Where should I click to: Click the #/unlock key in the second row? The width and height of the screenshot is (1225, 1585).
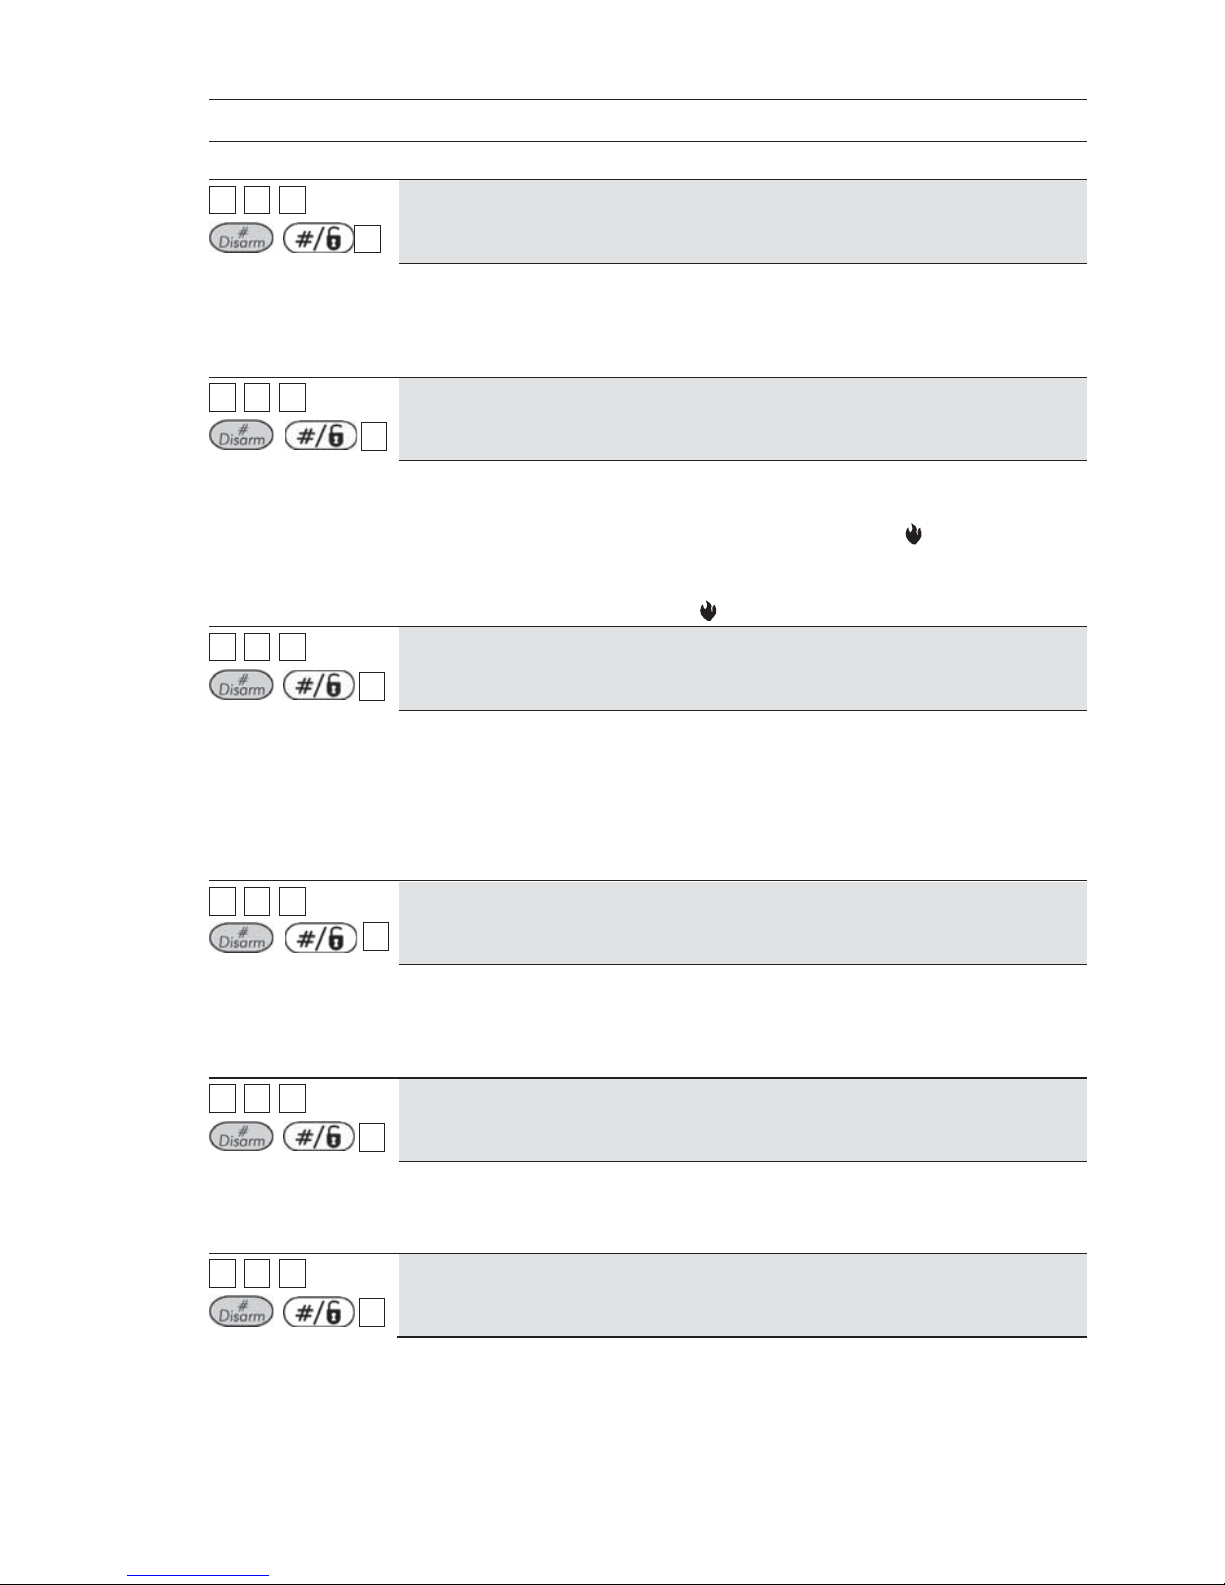pos(319,436)
